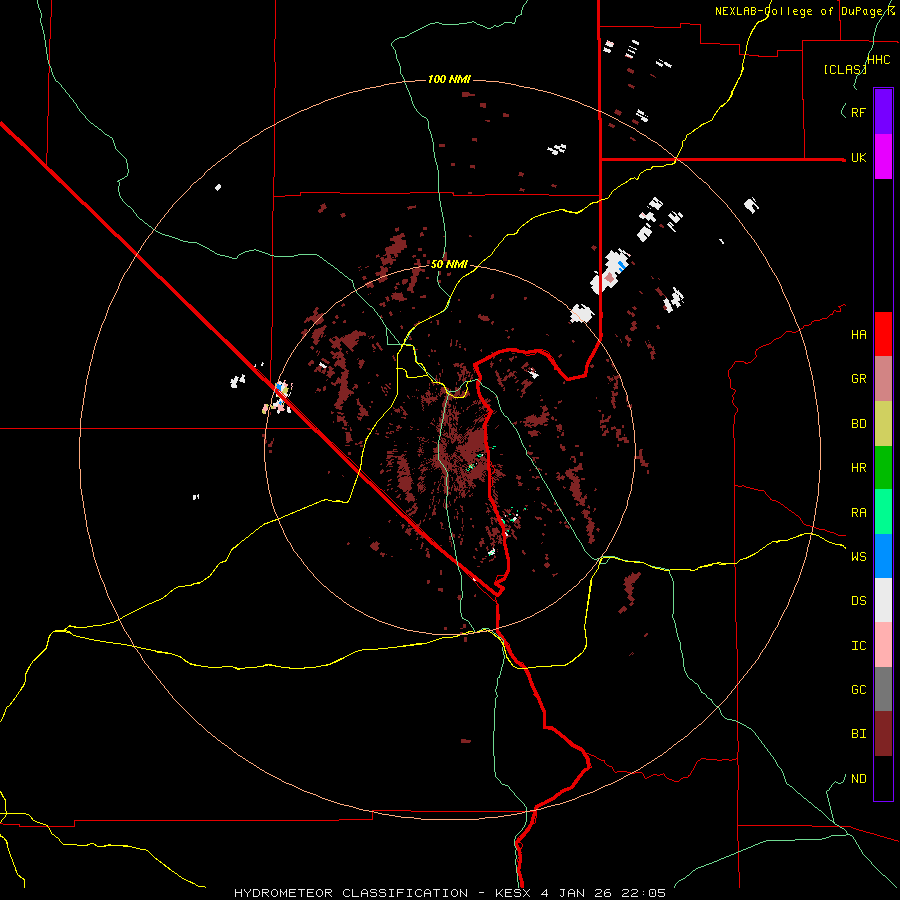This screenshot has width=900, height=900.
Task: Pick the RA light green swatch
Action: (883, 512)
